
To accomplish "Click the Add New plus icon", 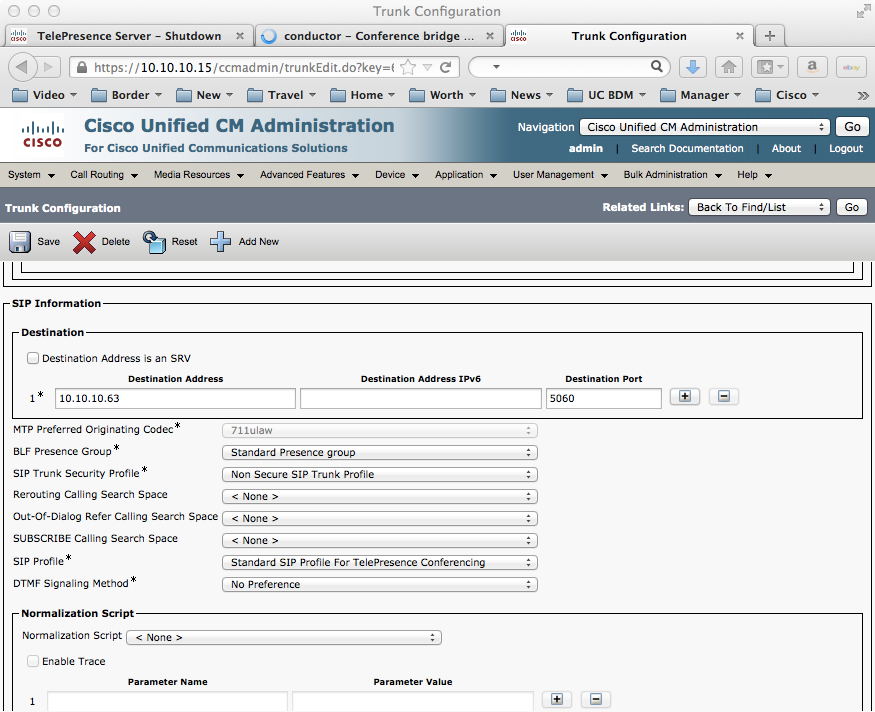I will pos(220,242).
